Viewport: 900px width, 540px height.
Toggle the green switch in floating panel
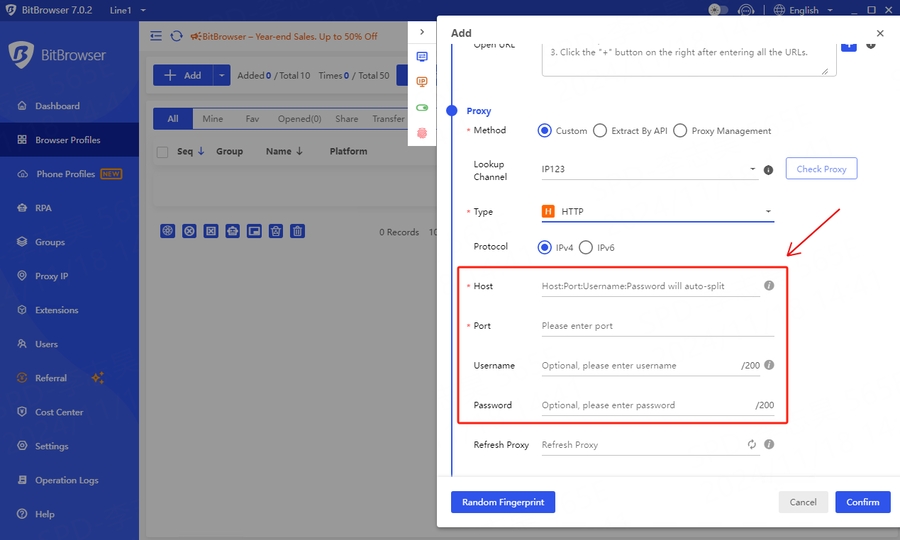click(422, 108)
